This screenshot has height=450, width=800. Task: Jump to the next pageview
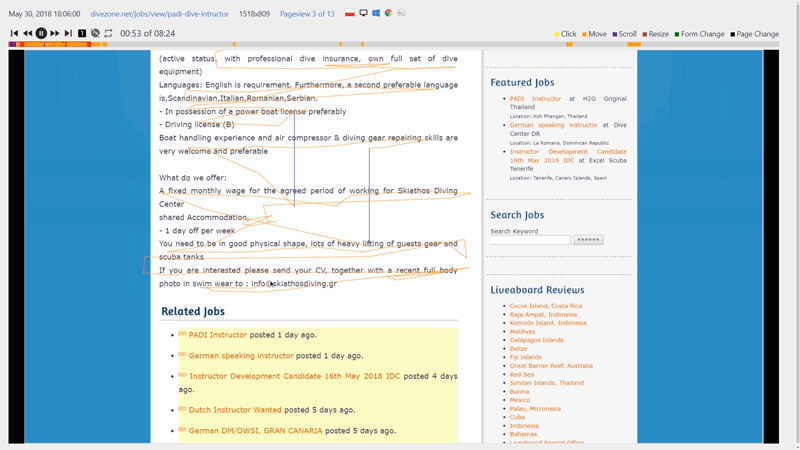pyautogui.click(x=68, y=33)
